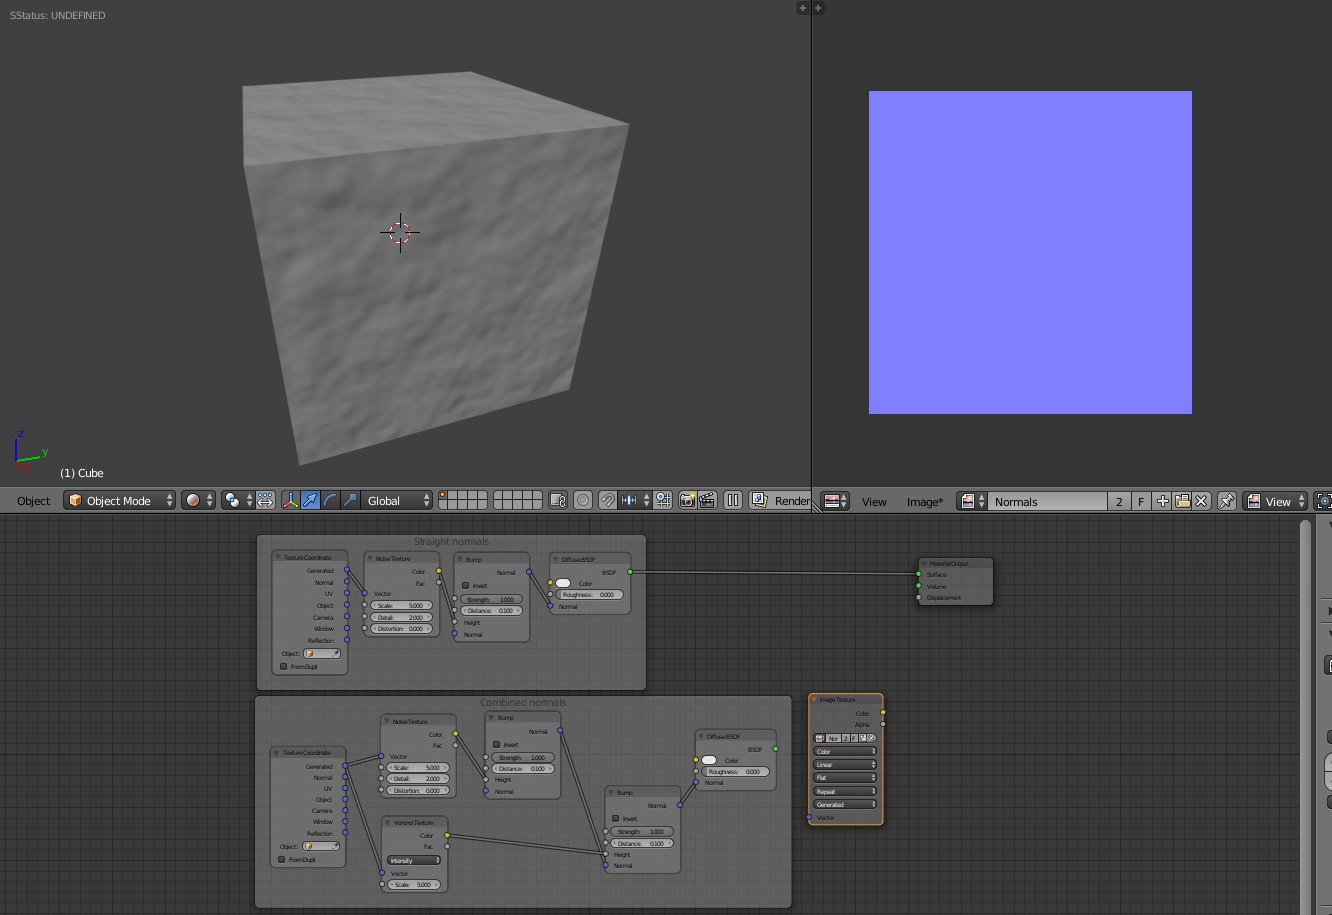The width and height of the screenshot is (1332, 915).
Task: Open the Object menu in 3D viewport header
Action: pyautogui.click(x=33, y=501)
